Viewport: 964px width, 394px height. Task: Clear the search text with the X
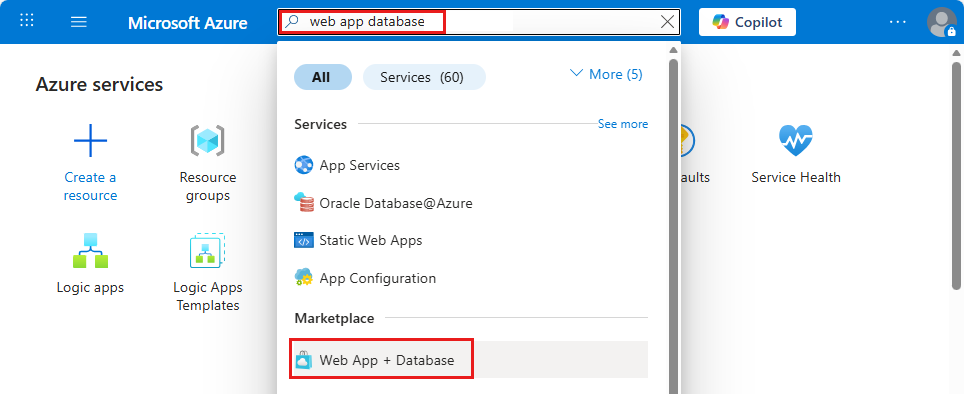667,22
